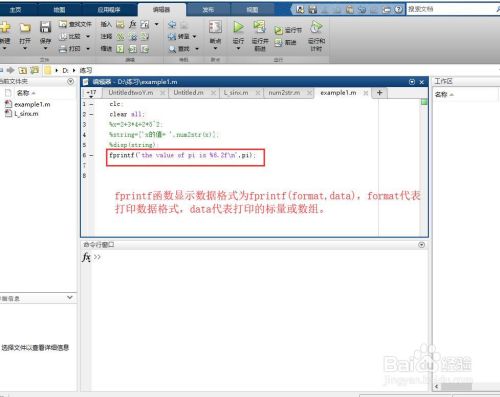Screen dimensions: 500x397
Task: Select the example1.m editor tab
Action: [338, 93]
